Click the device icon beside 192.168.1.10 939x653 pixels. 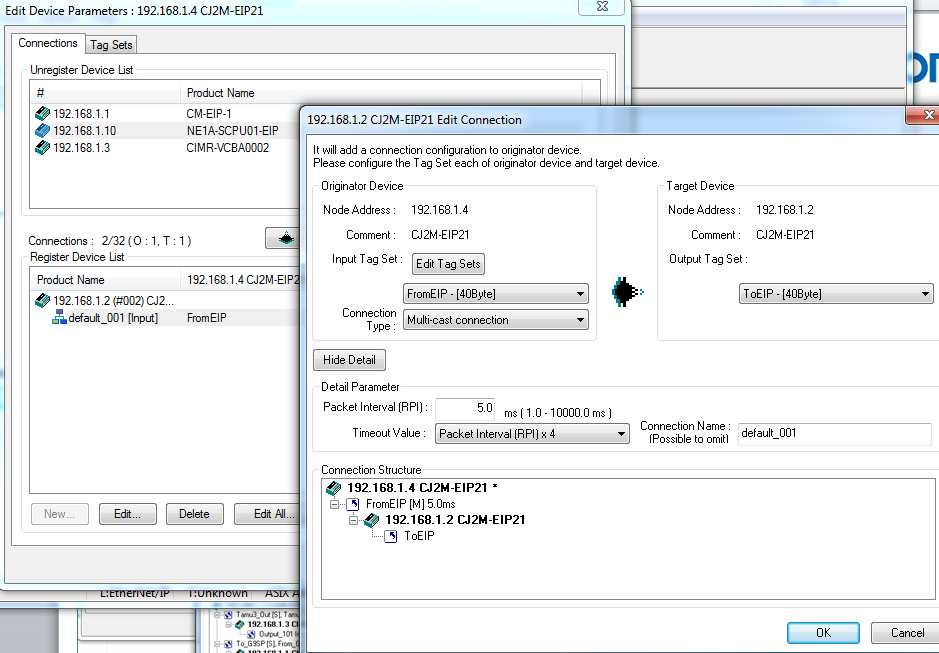click(x=42, y=131)
